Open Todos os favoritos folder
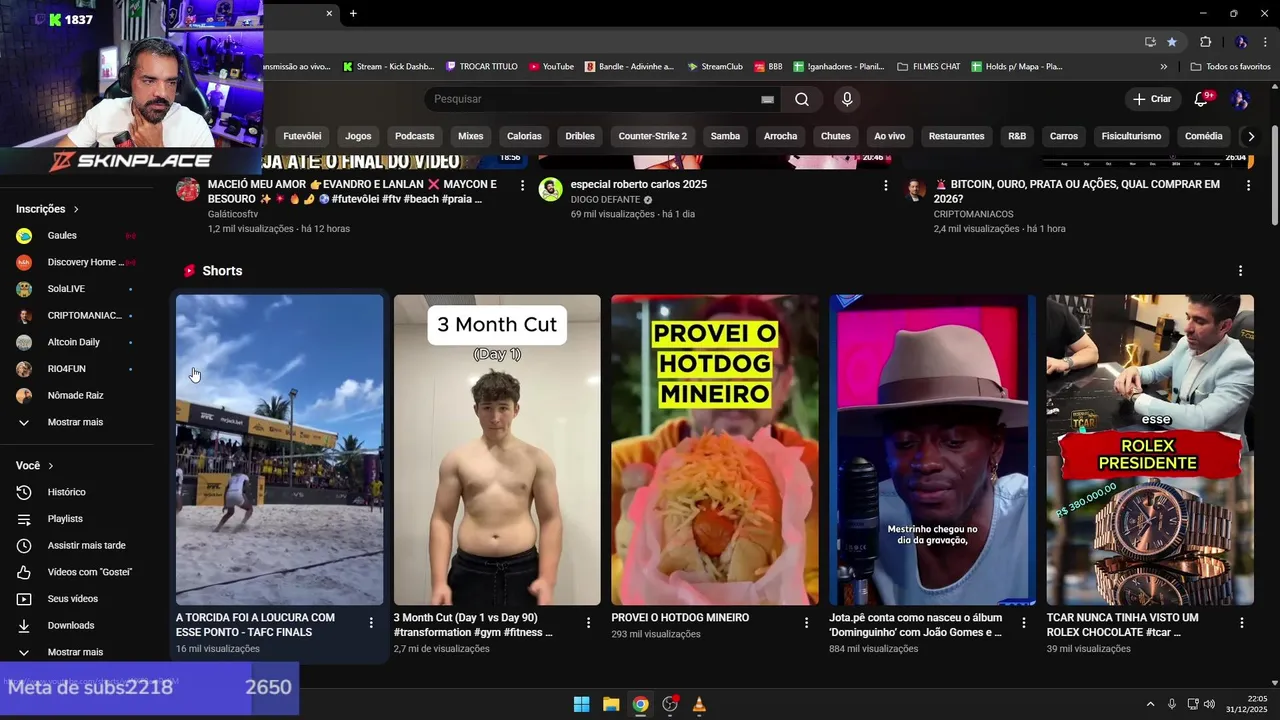1280x720 pixels. [1230, 67]
